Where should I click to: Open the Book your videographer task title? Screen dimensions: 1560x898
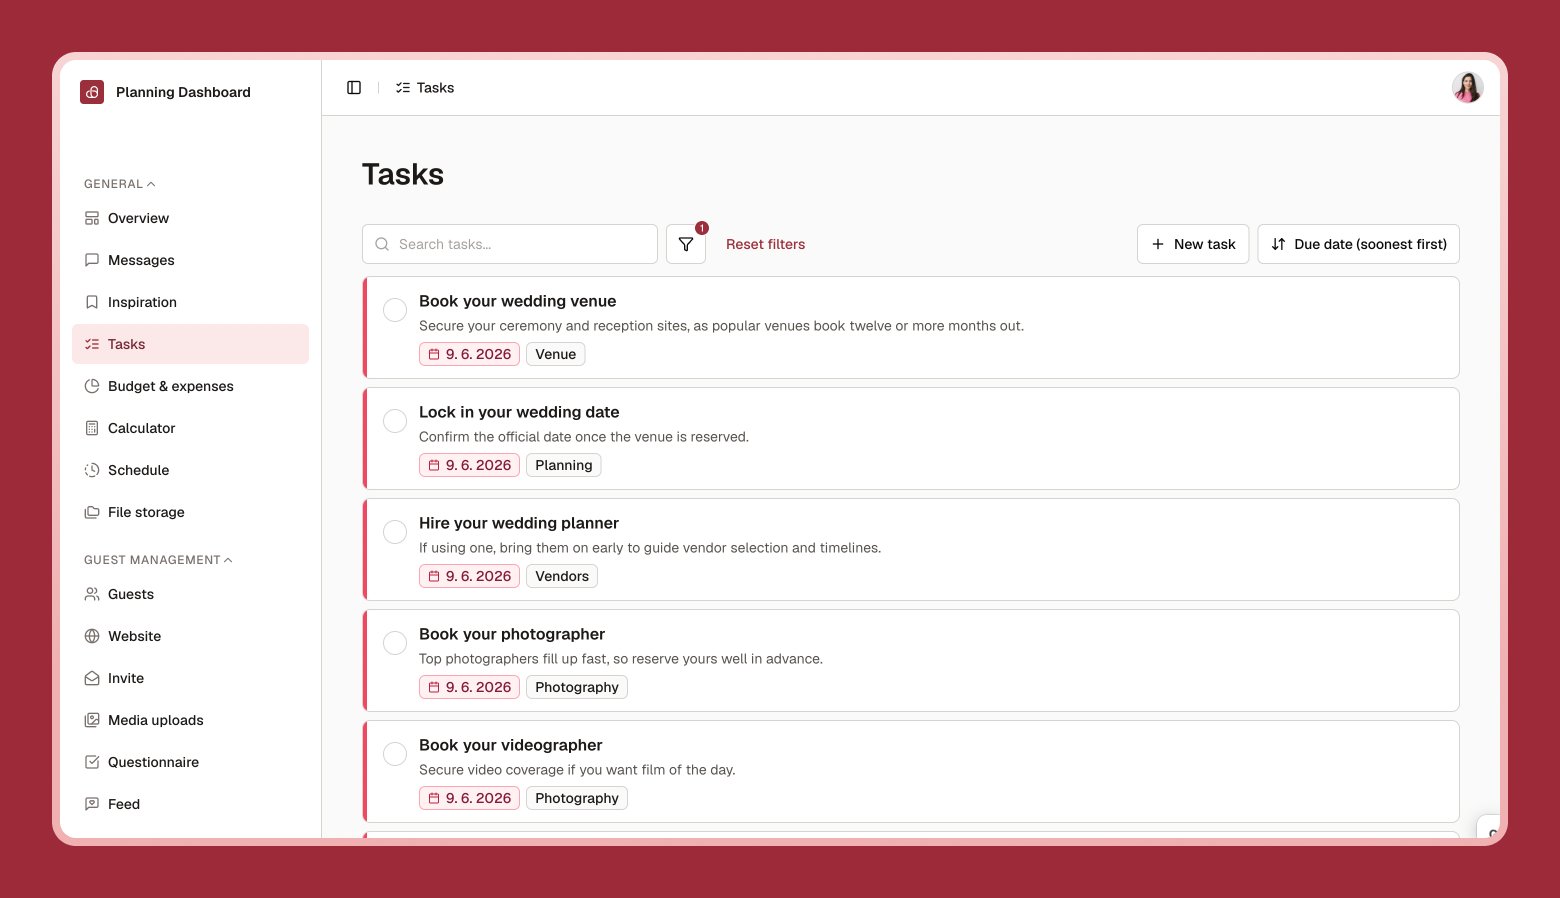point(511,745)
